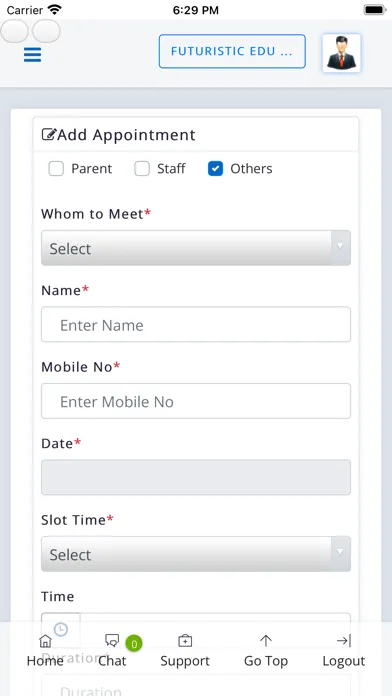Open the Date picker field
This screenshot has width=392, height=696.
[x=196, y=477]
